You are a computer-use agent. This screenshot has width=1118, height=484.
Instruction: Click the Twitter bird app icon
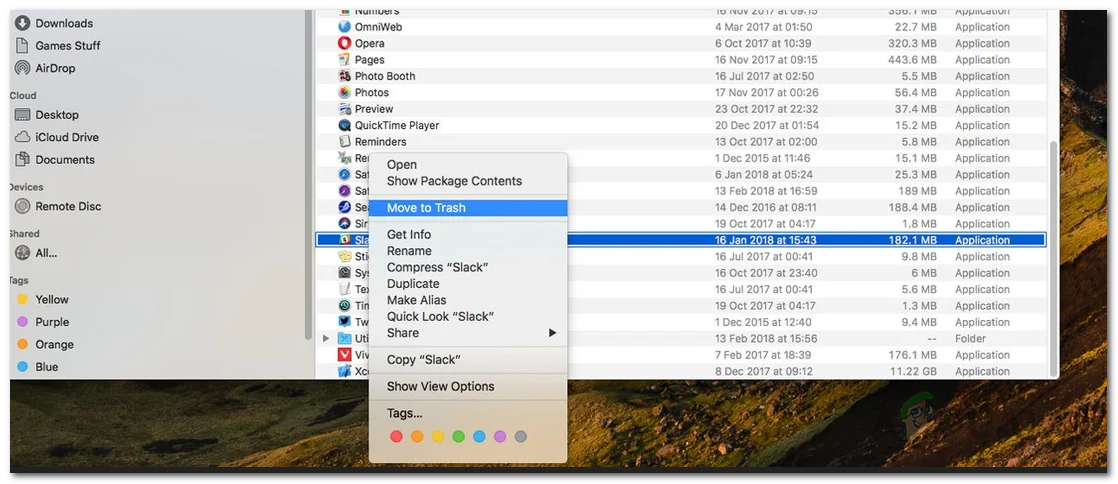(x=344, y=322)
